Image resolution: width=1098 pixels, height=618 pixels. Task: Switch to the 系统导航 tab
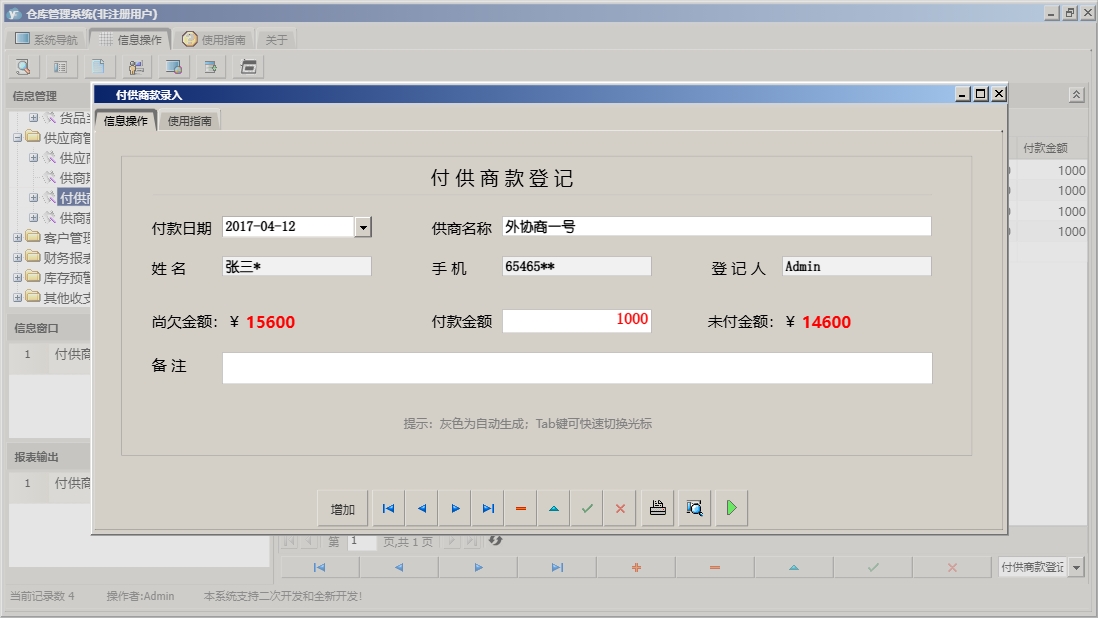46,38
